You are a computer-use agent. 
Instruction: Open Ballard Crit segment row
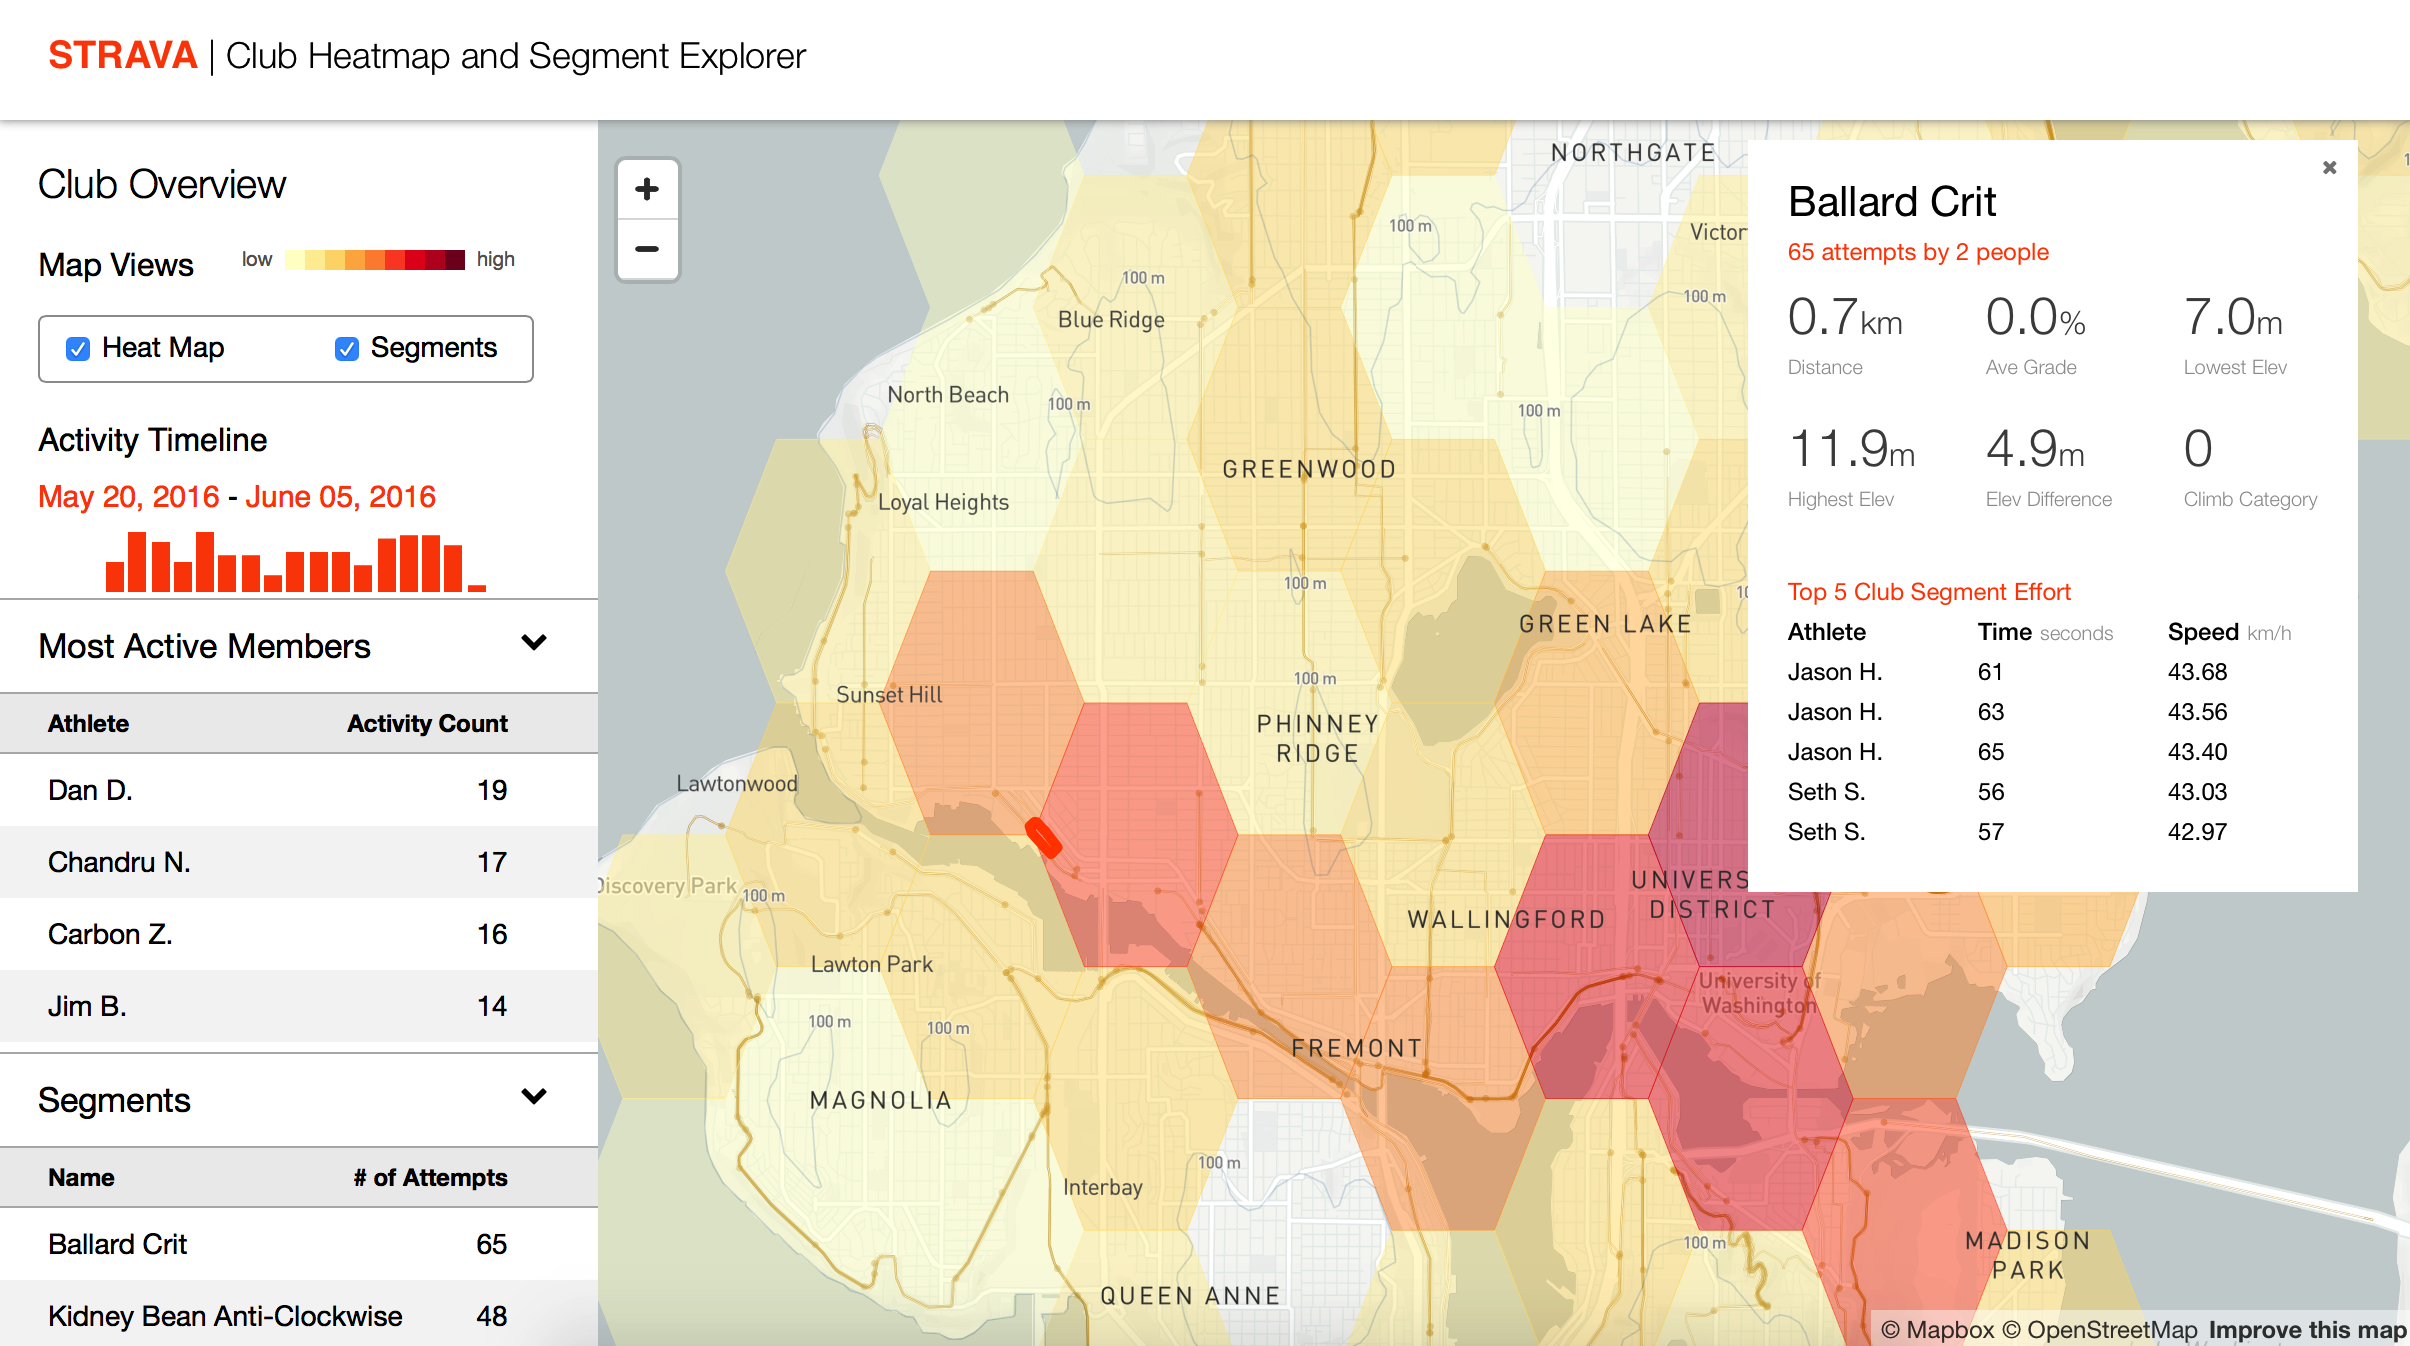(x=299, y=1244)
